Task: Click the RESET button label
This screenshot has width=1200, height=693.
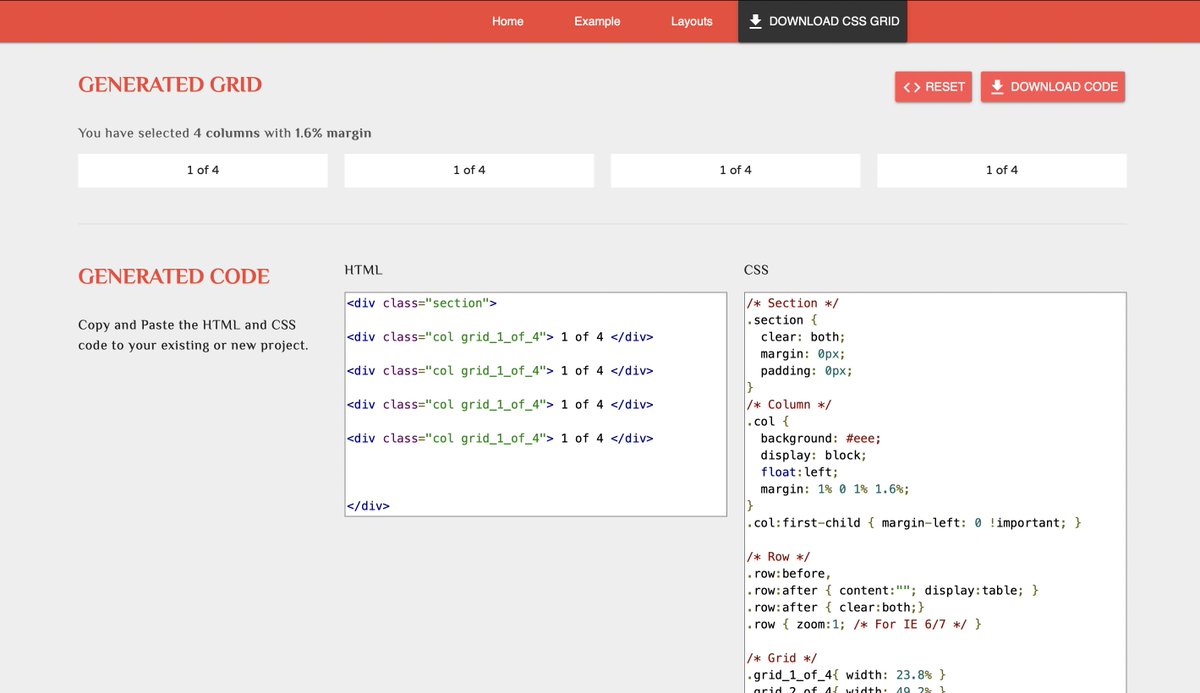Action: click(945, 87)
